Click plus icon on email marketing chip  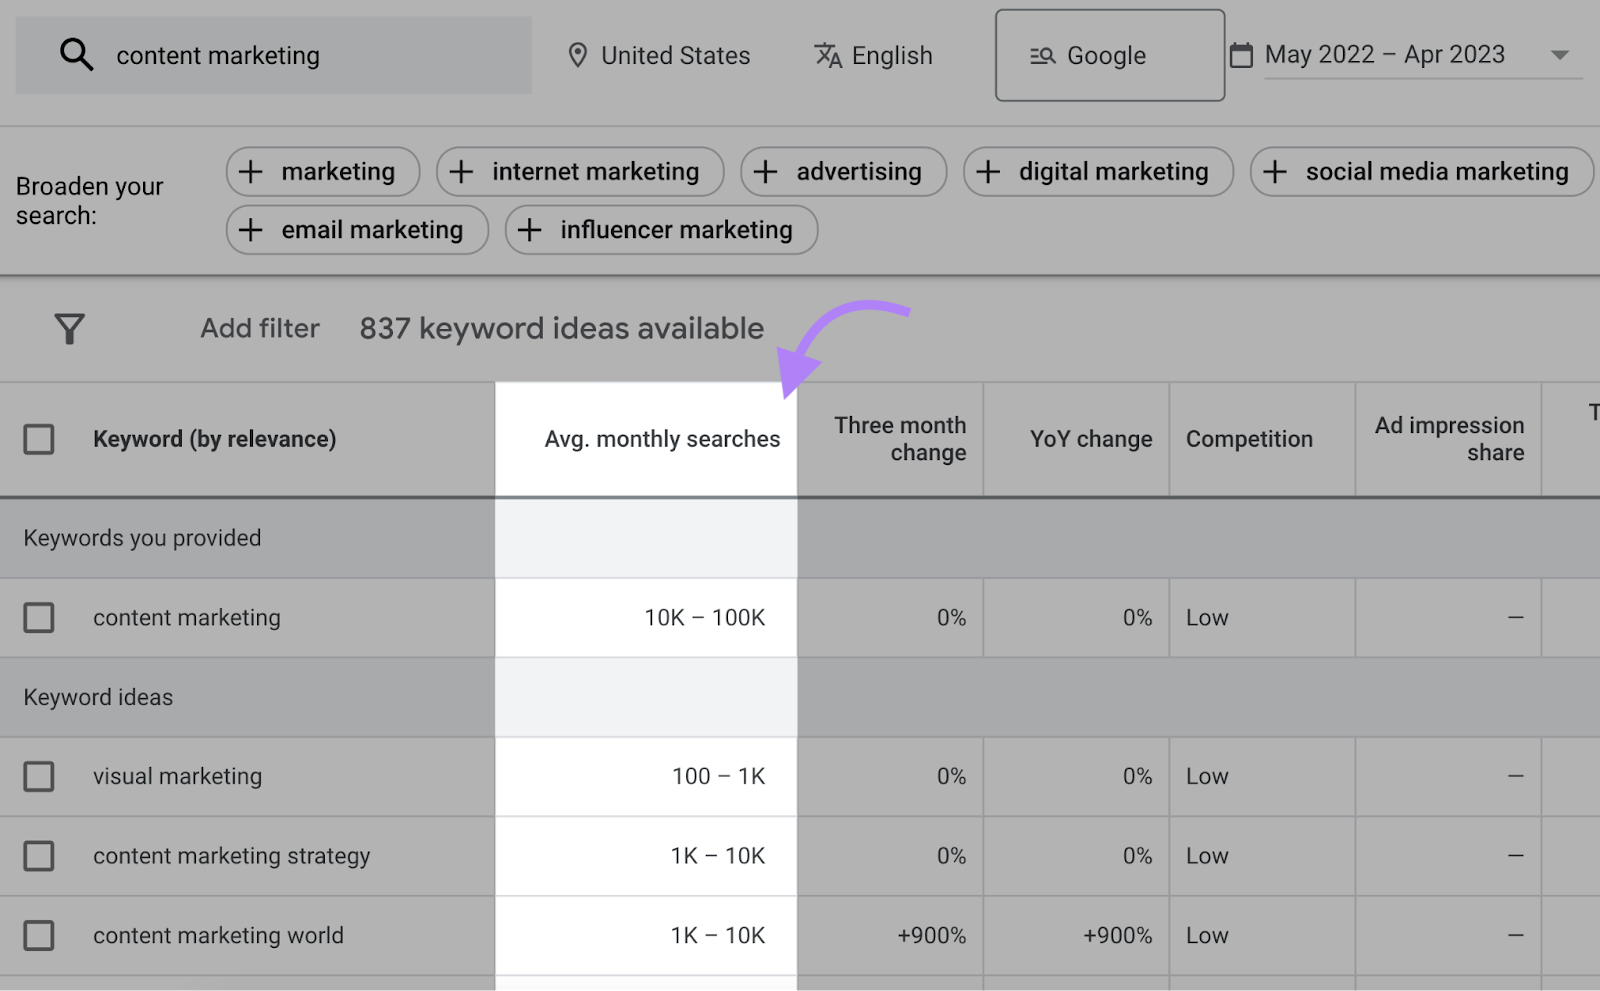point(251,230)
